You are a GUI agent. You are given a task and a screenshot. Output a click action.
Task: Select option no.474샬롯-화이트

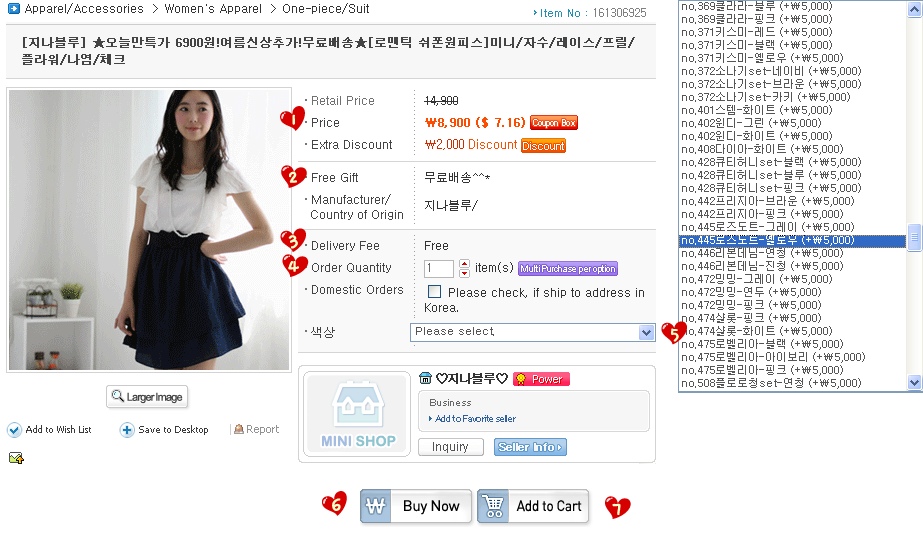click(x=792, y=331)
